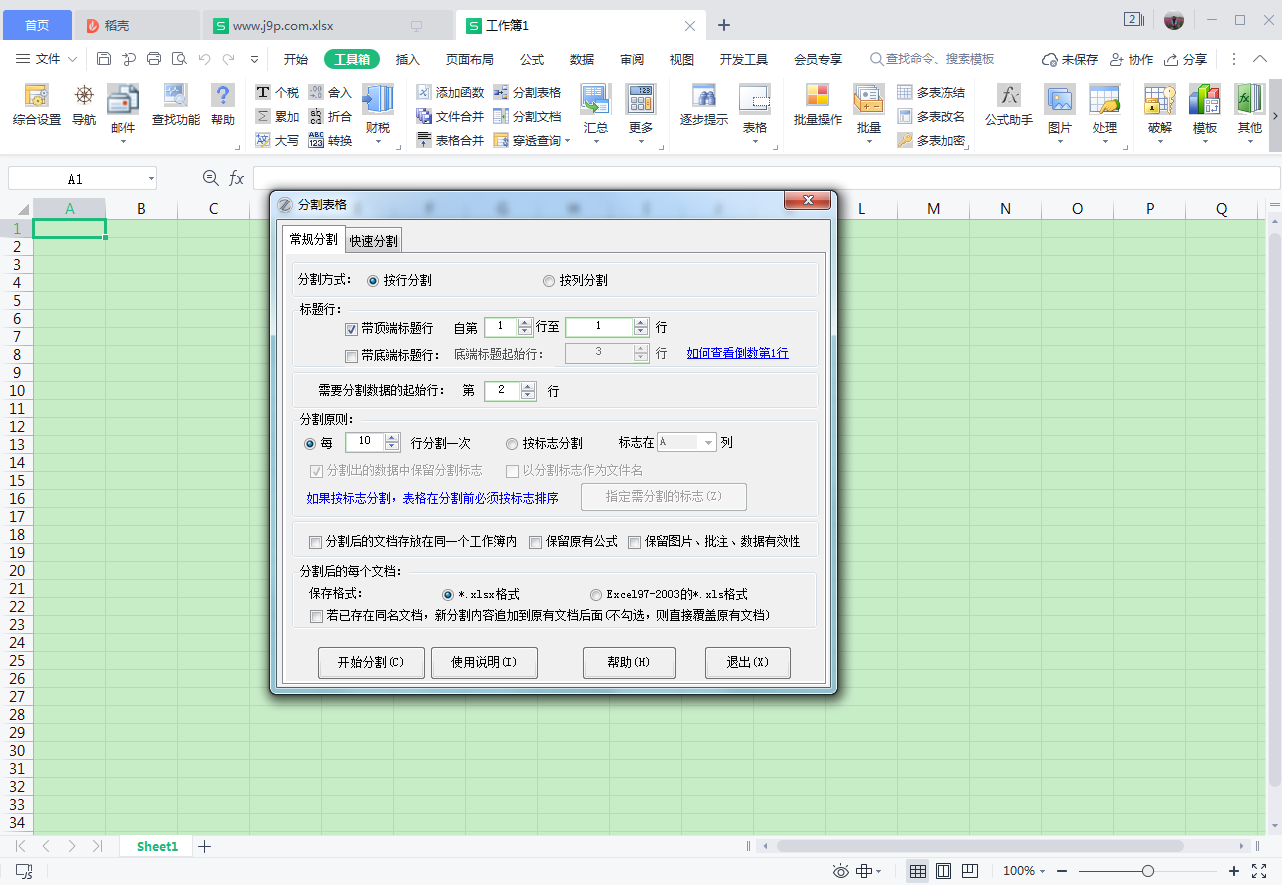
Task: Open the 模板 tool icon
Action: (x=1205, y=114)
